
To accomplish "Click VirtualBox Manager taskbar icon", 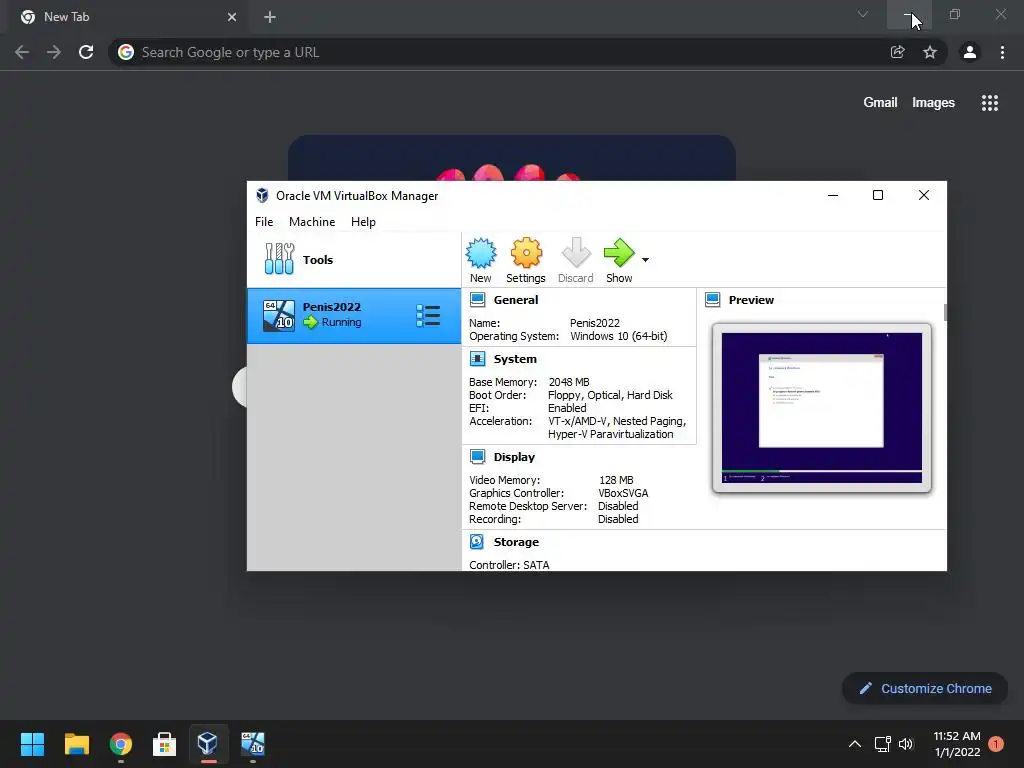I will coord(208,744).
